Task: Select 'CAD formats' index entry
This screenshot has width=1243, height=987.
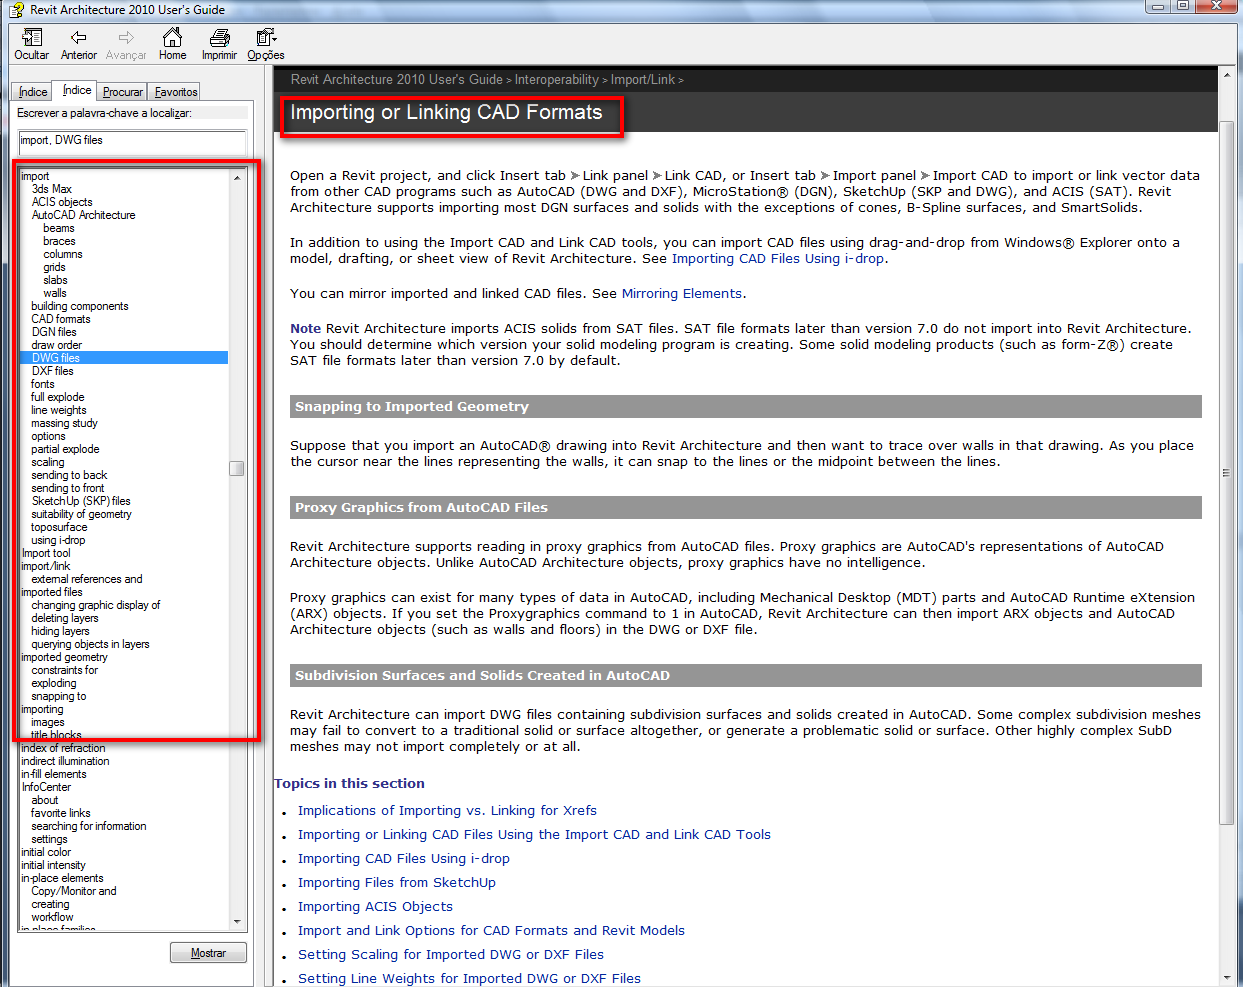Action: tap(61, 319)
